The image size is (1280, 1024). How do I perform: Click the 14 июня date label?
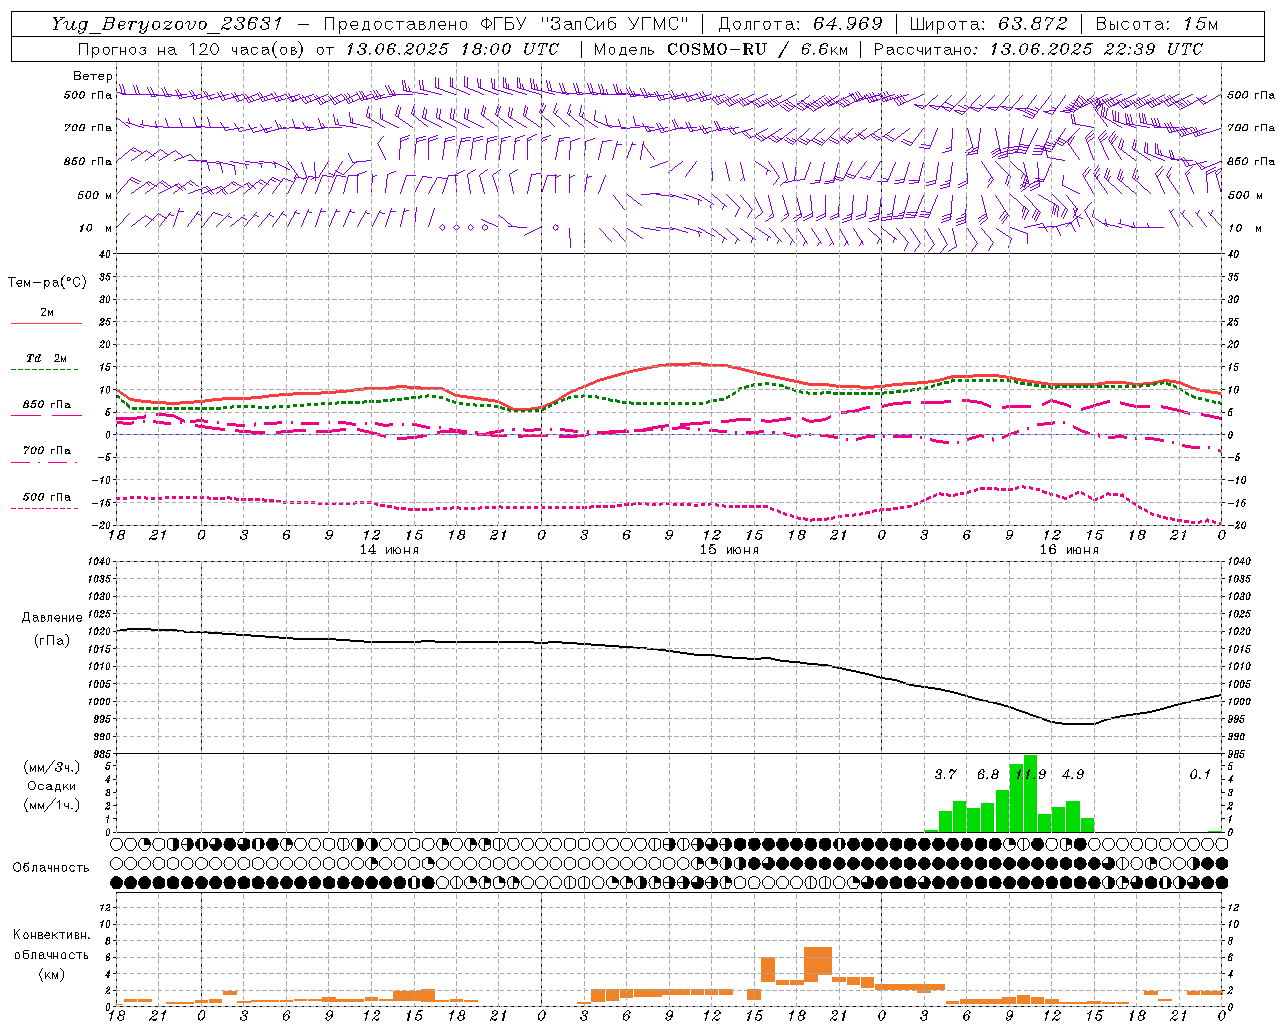[389, 550]
